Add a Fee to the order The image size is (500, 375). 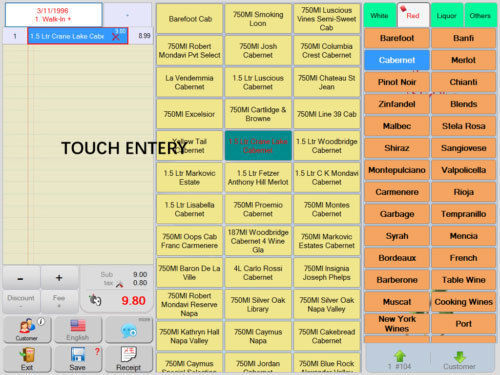click(59, 301)
